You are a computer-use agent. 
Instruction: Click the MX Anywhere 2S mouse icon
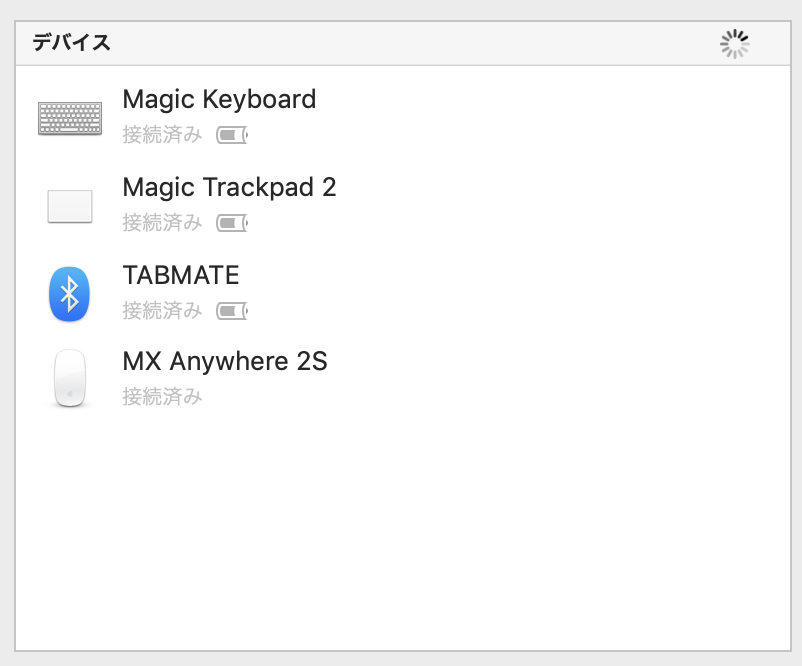pos(70,379)
